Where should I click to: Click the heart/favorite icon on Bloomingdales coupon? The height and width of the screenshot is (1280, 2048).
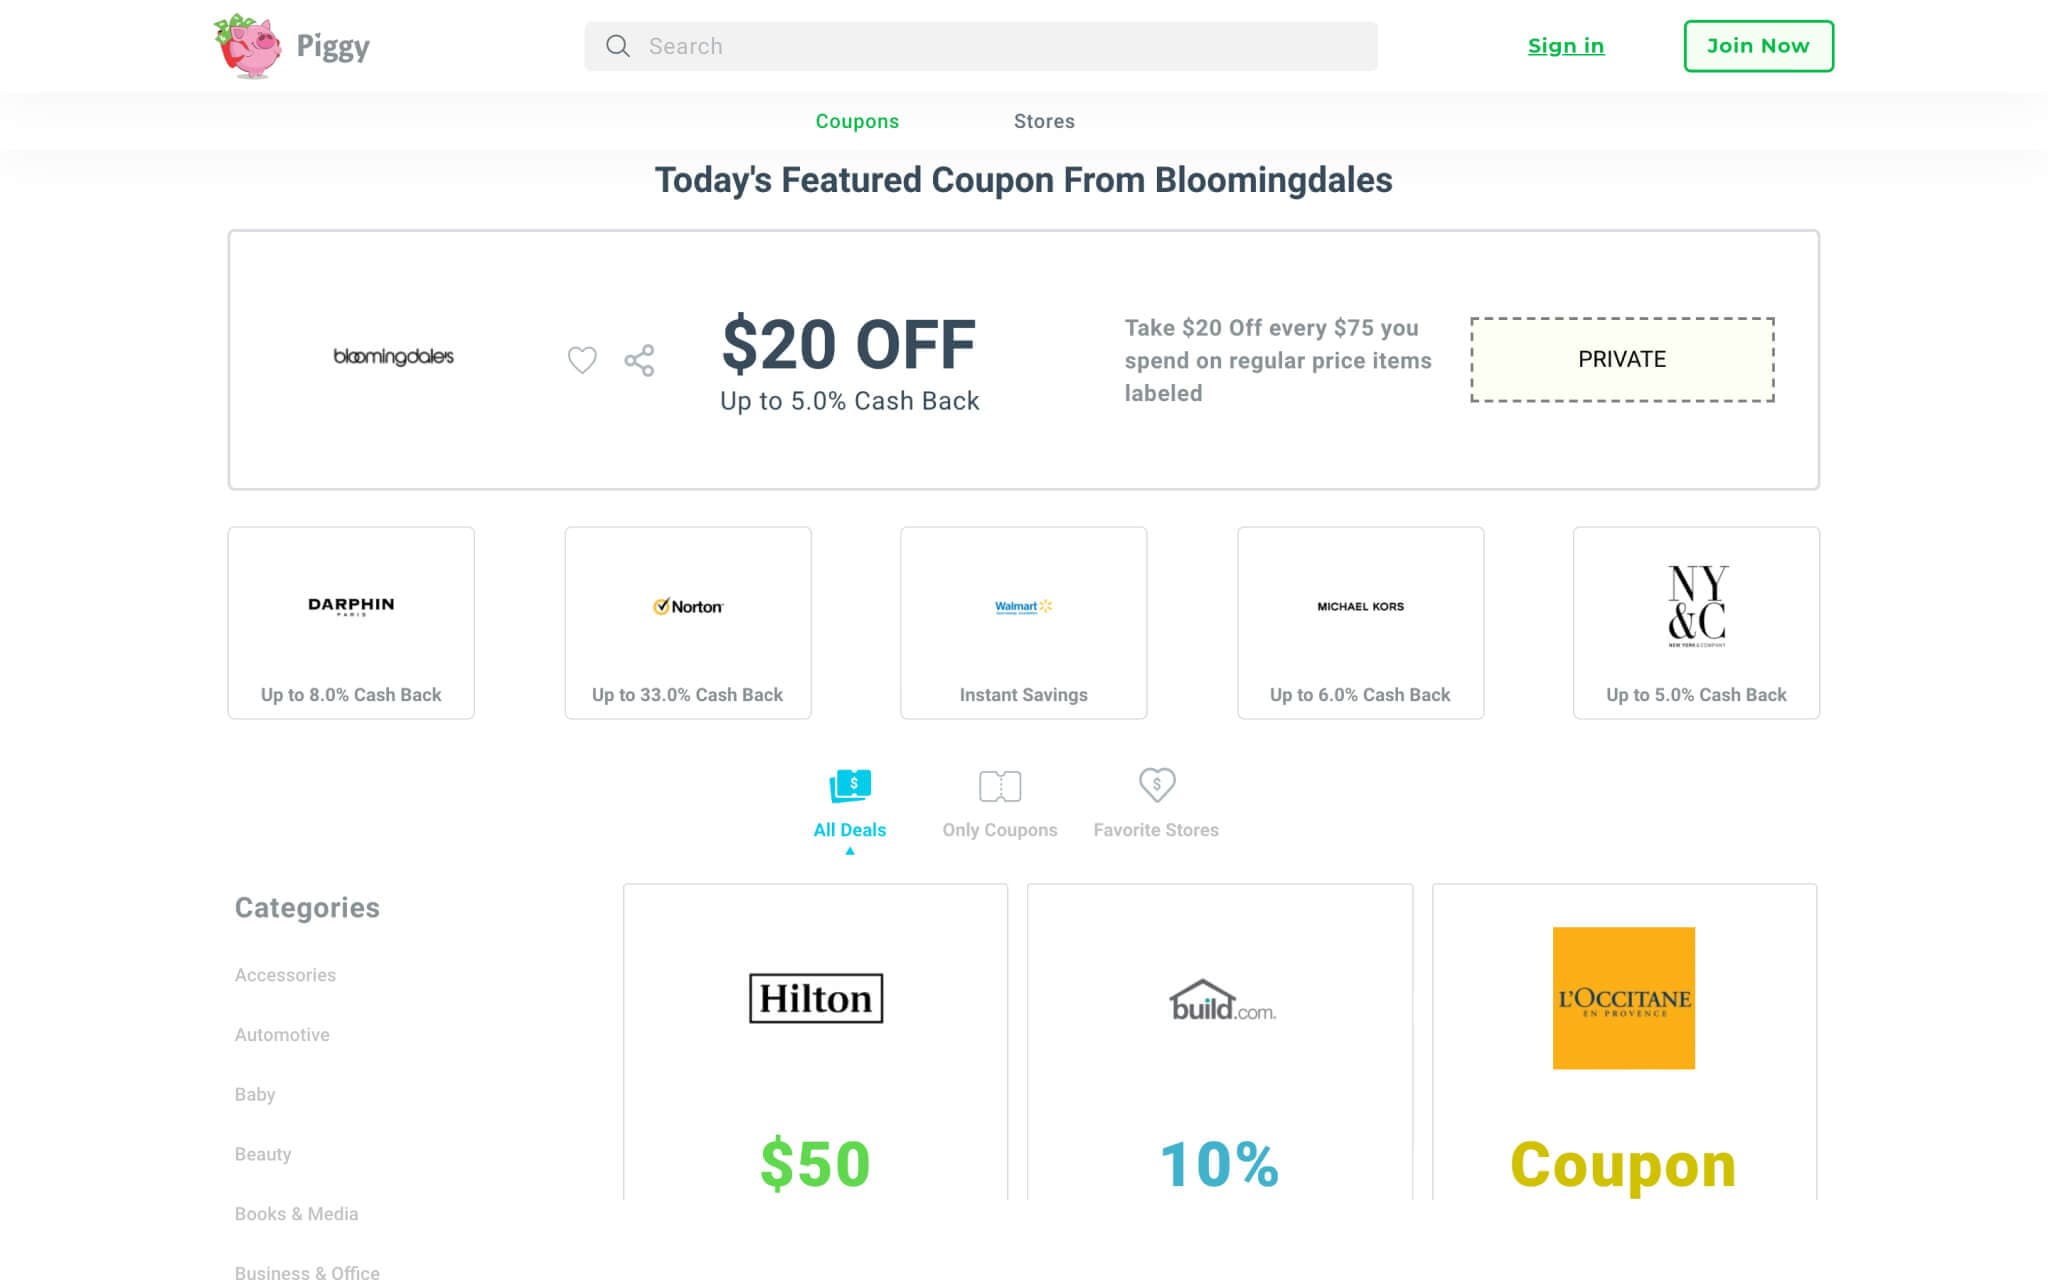[582, 358]
